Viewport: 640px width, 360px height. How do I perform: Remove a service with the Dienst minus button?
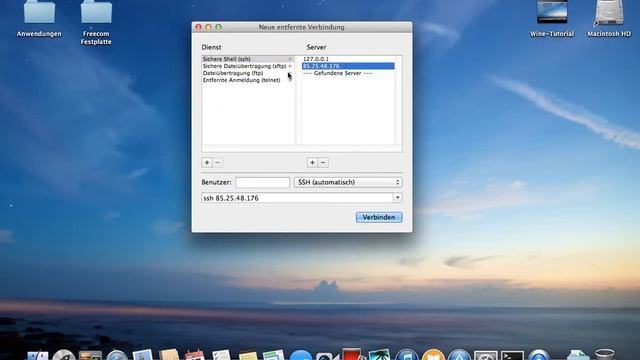tap(218, 162)
